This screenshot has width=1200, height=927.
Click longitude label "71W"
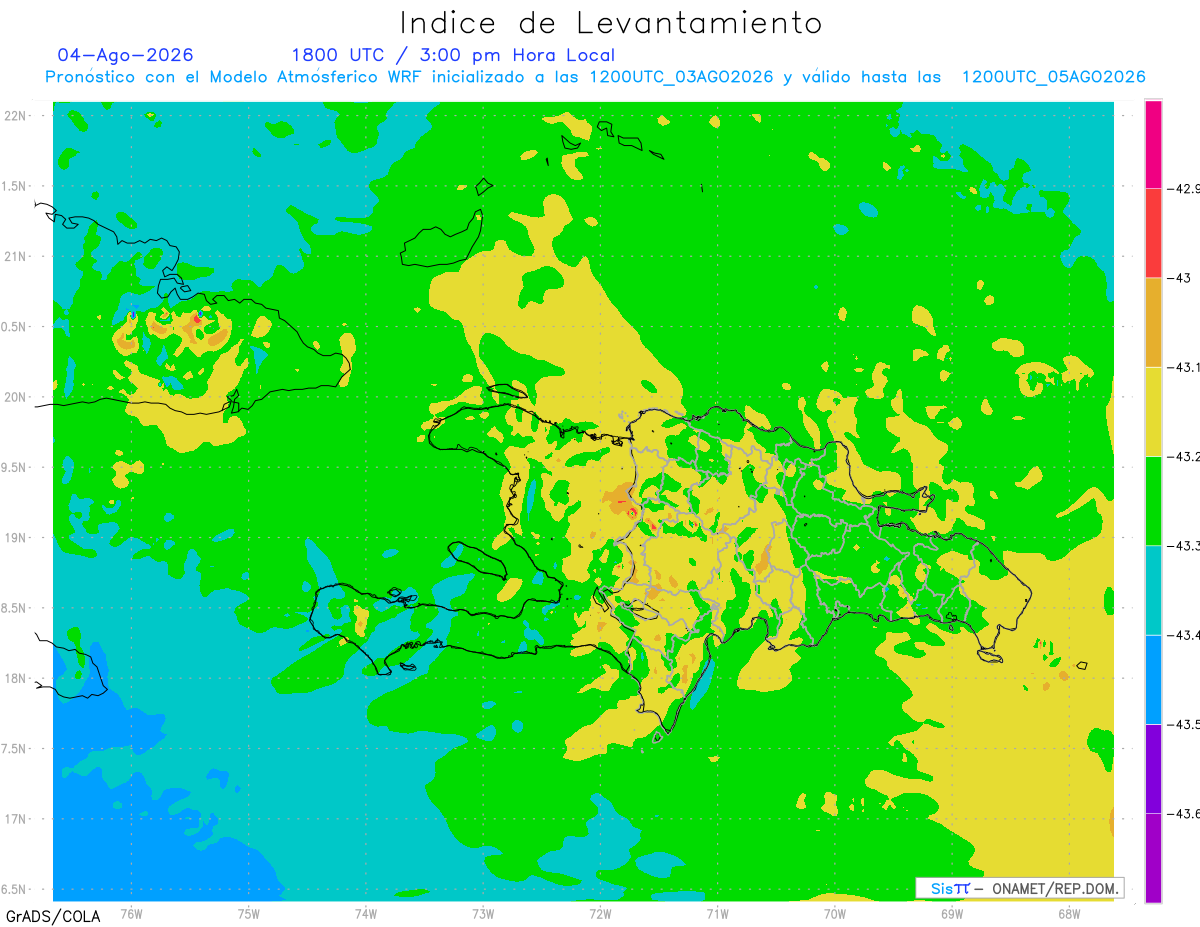click(717, 914)
